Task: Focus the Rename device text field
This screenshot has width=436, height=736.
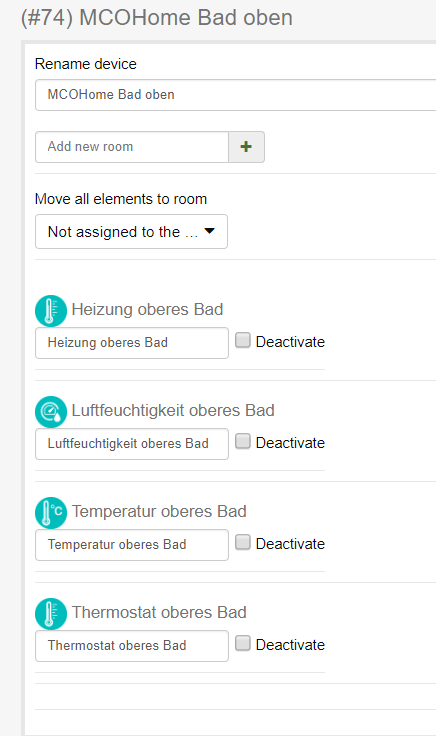Action: click(x=236, y=95)
